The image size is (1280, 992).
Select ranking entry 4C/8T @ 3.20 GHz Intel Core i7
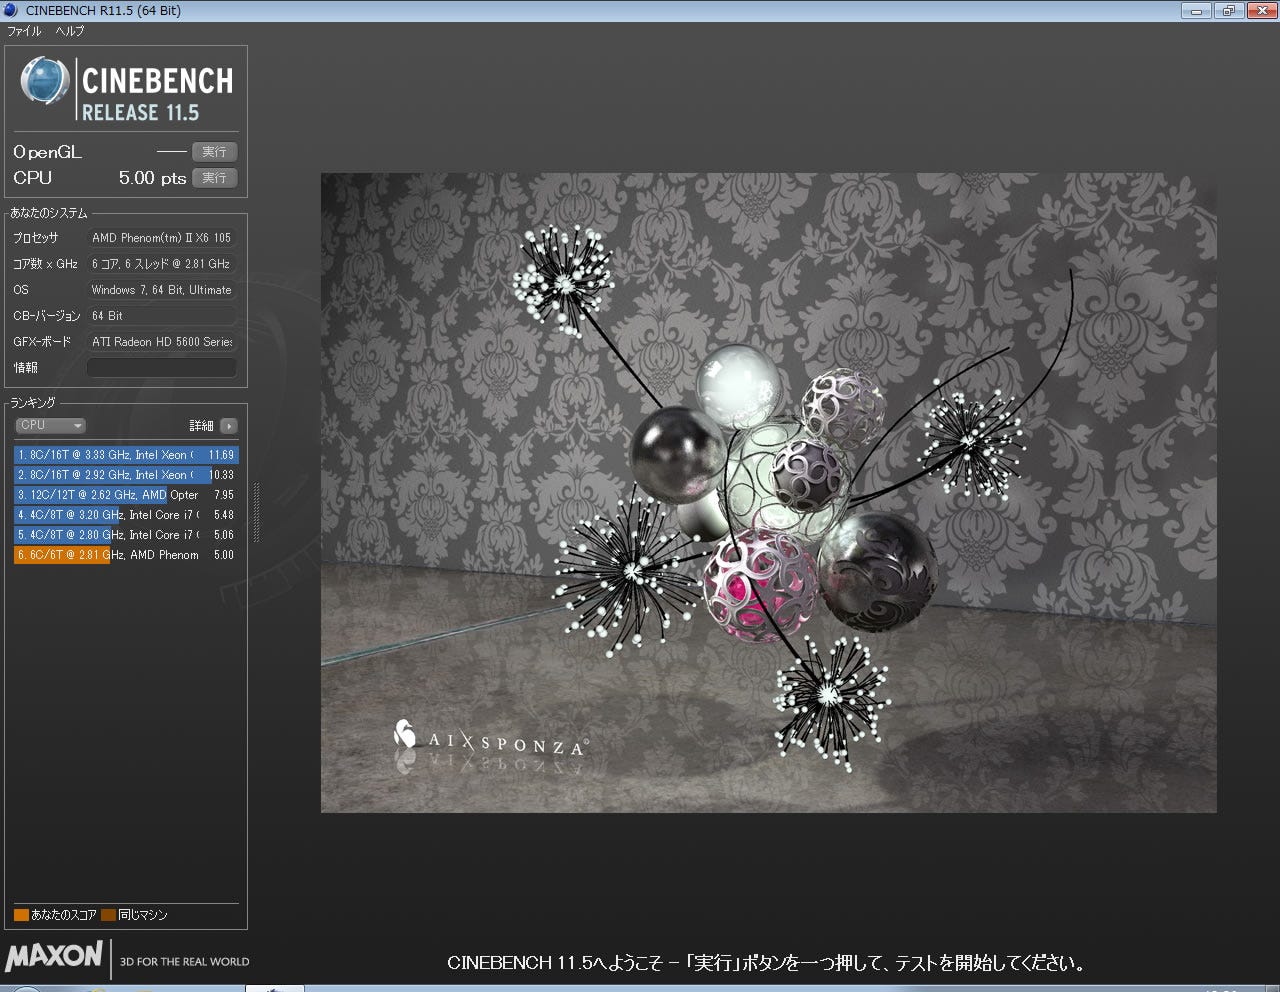coord(126,515)
